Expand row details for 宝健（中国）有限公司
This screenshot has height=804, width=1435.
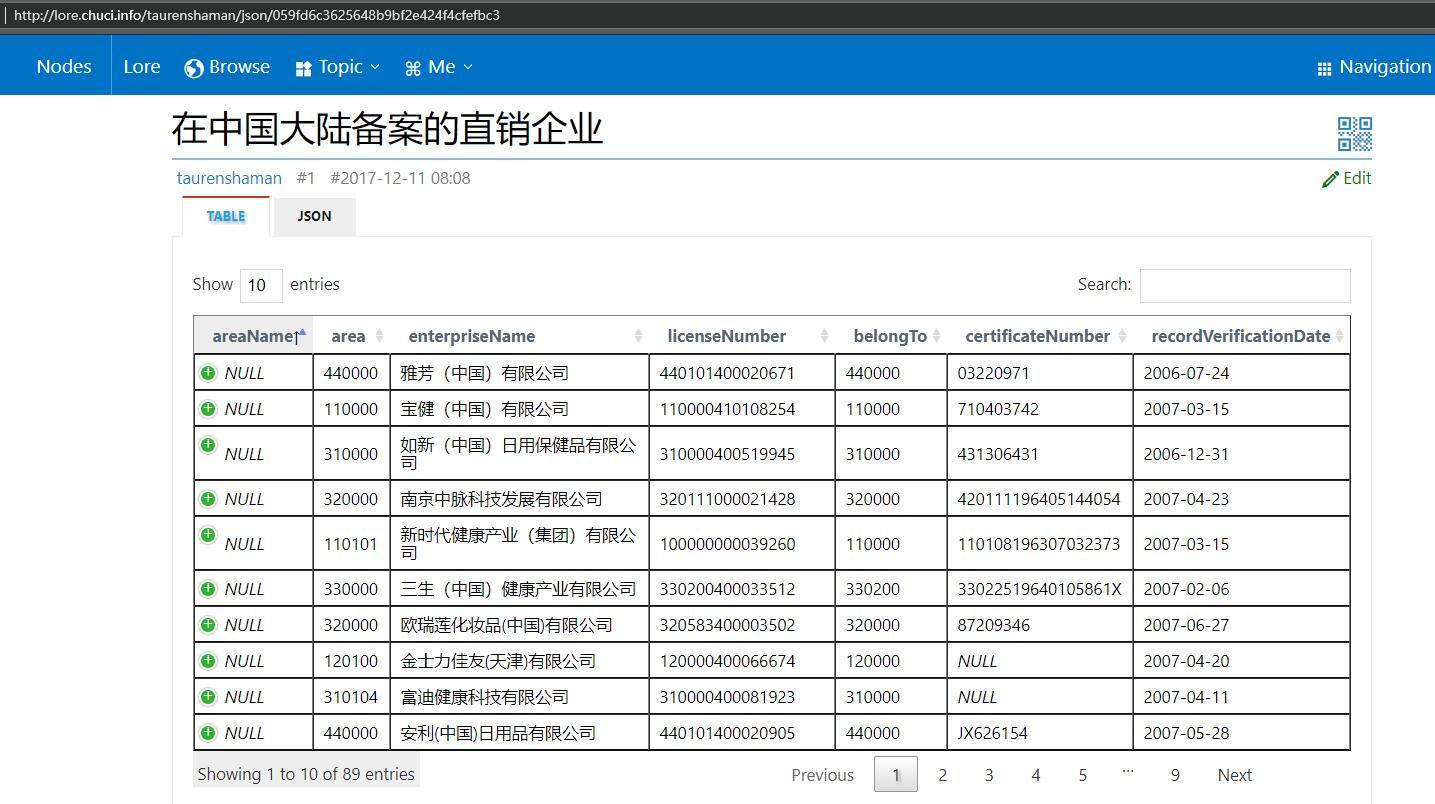[208, 408]
